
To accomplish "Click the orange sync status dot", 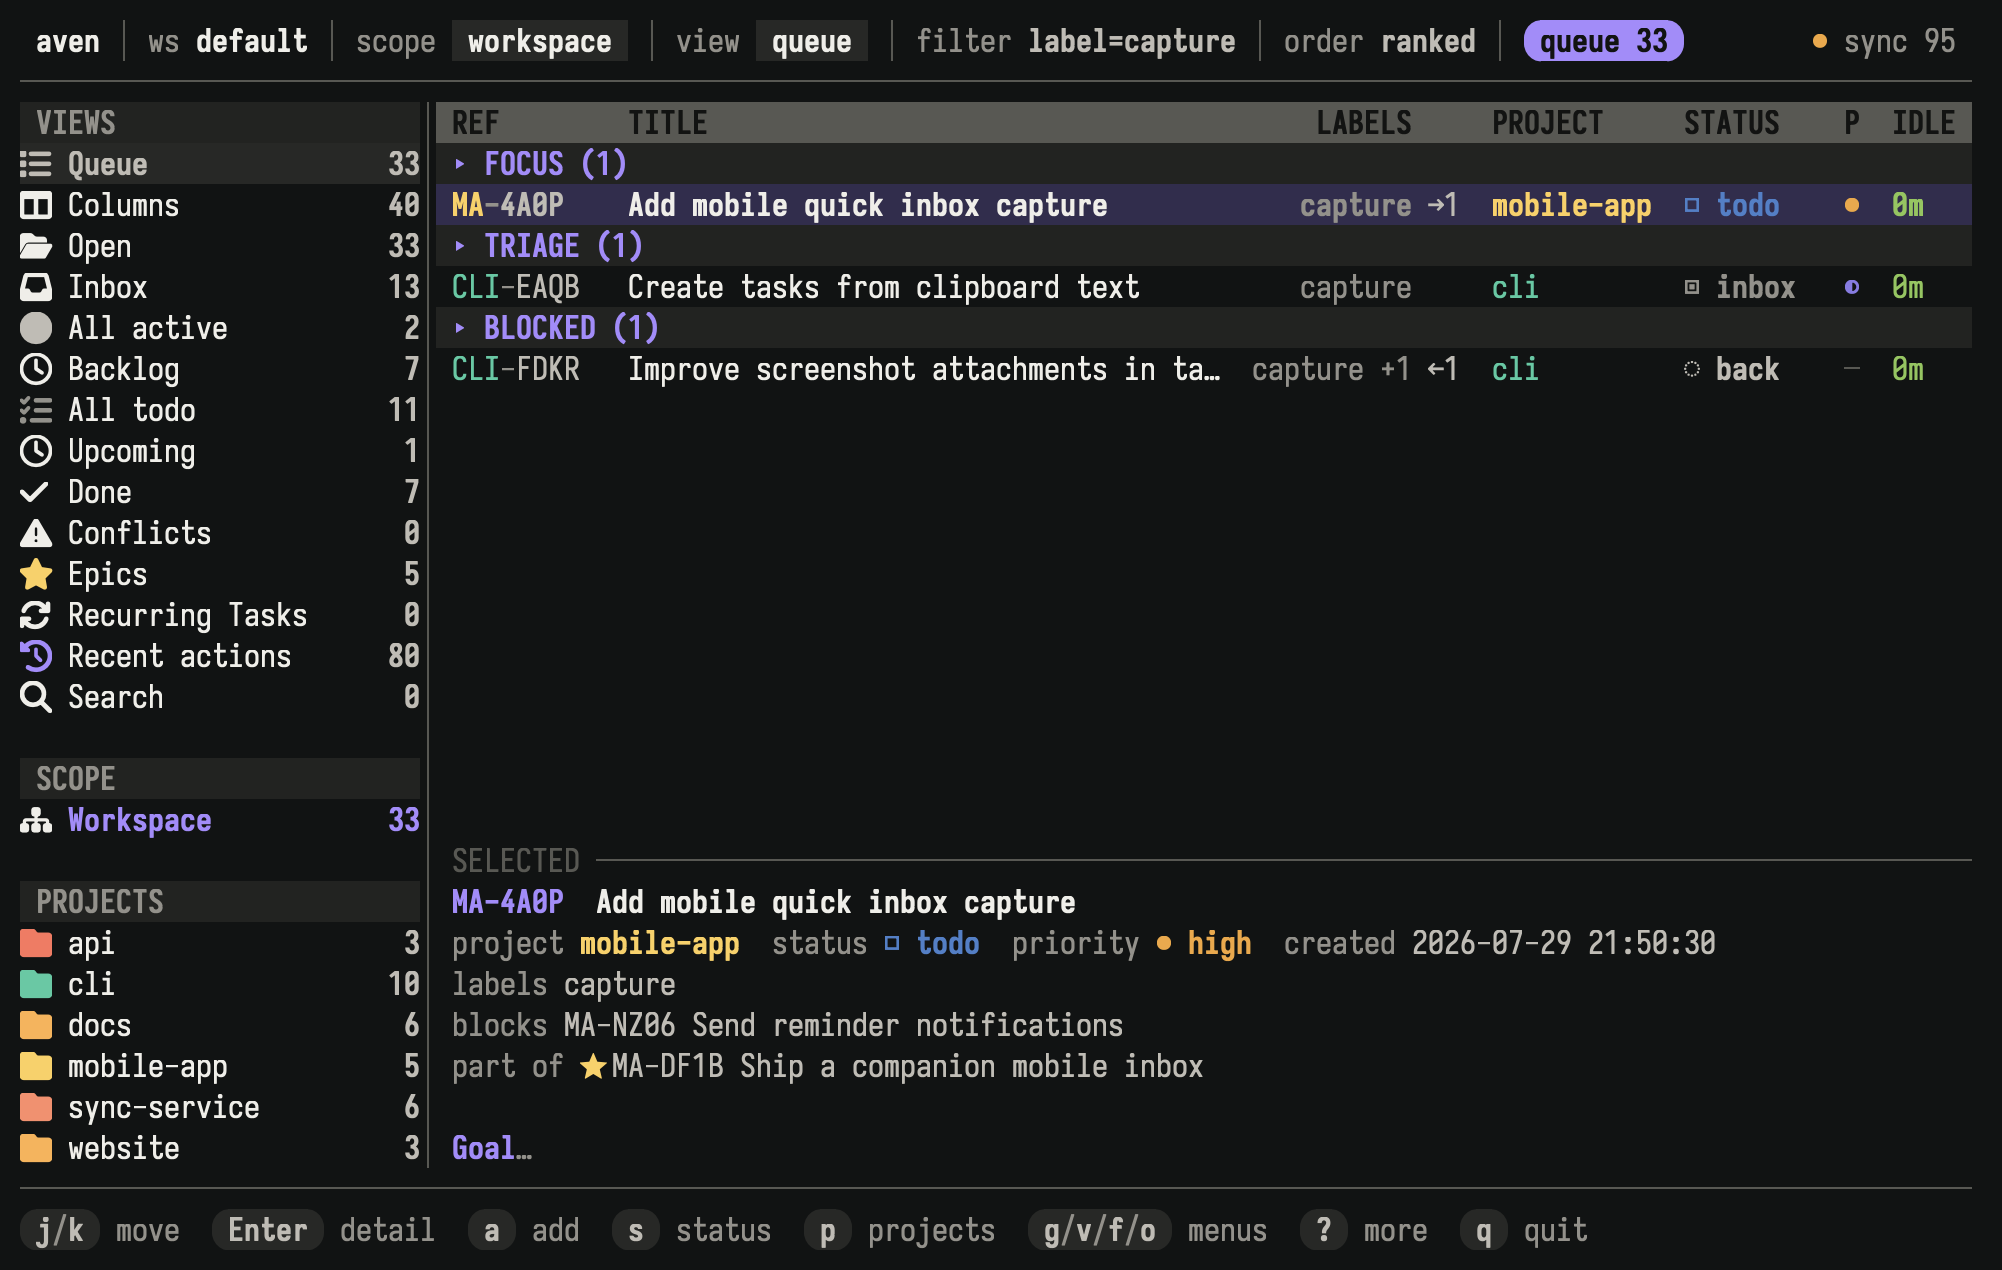I will pos(1820,41).
